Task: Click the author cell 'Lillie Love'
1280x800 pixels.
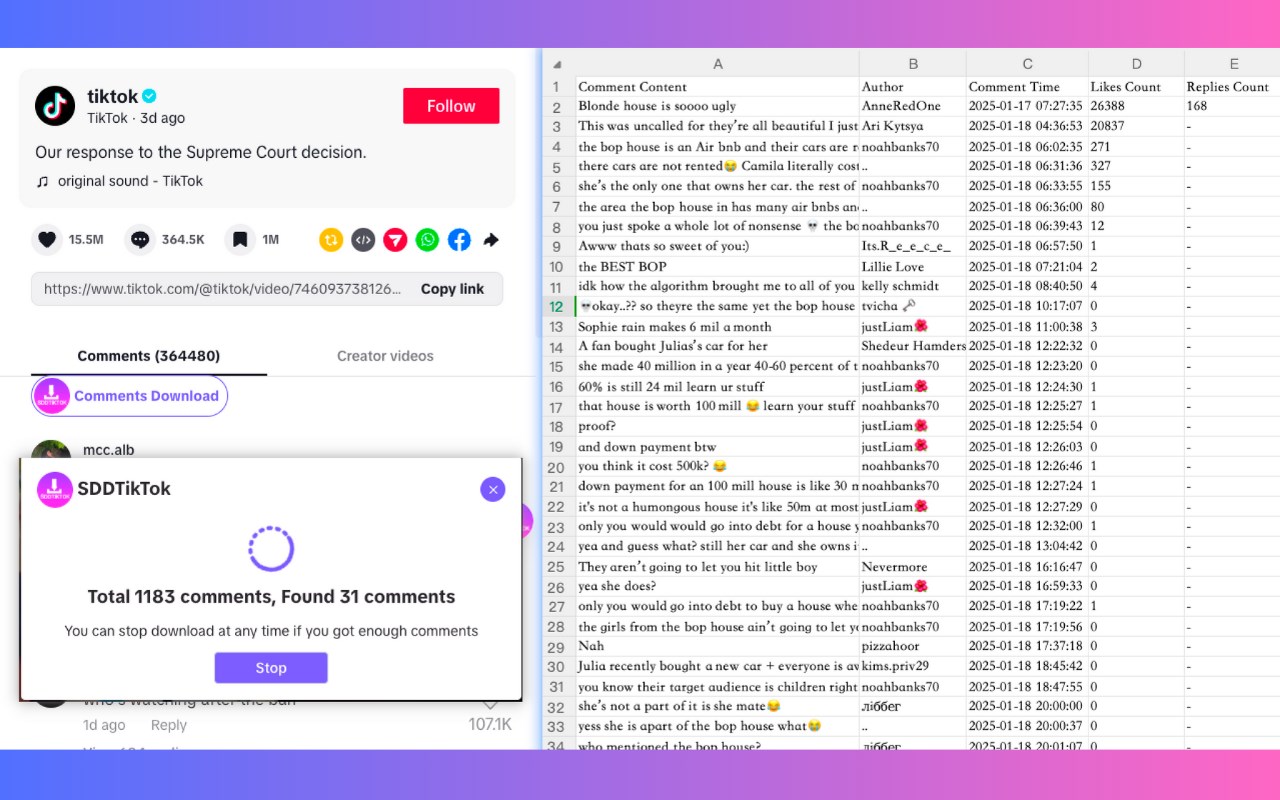Action: pos(913,266)
